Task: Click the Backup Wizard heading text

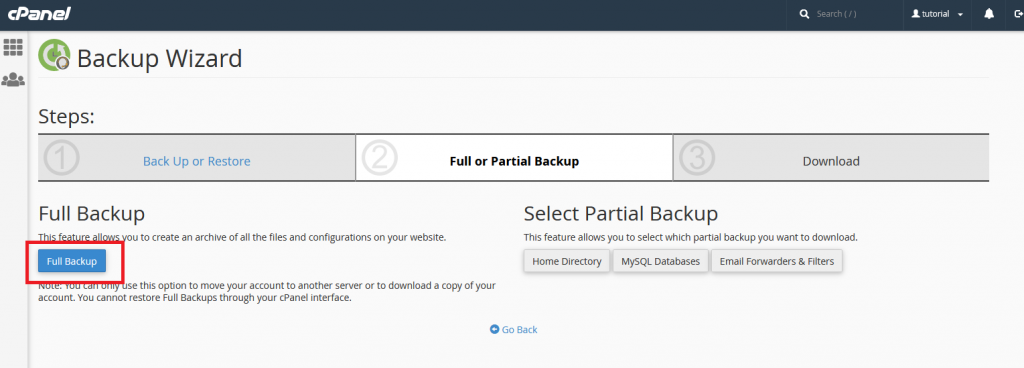Action: coord(159,59)
